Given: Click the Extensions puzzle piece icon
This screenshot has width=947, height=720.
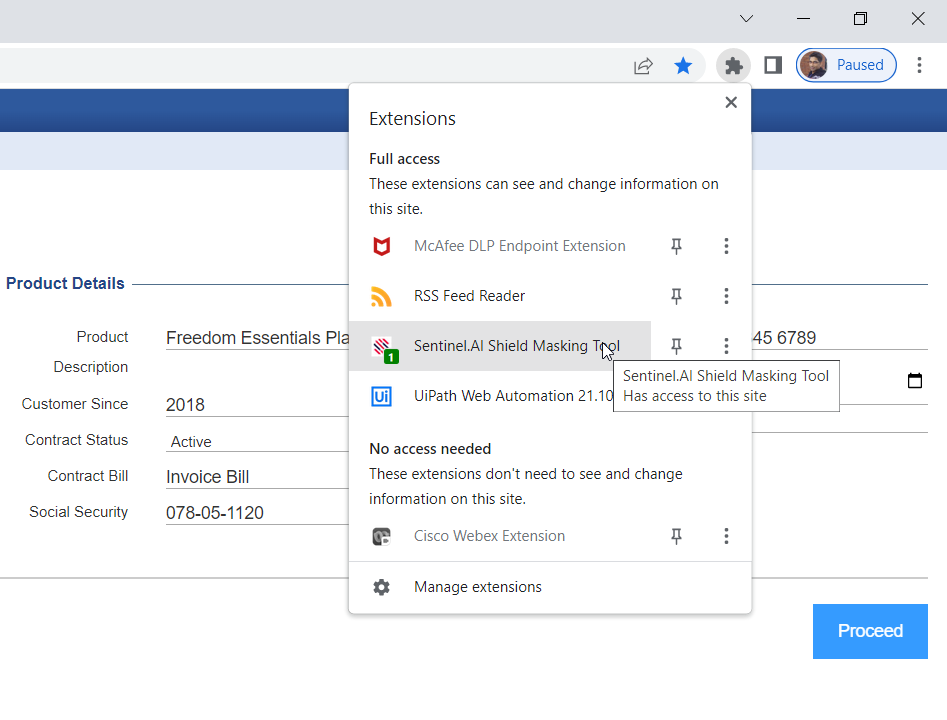Looking at the screenshot, I should coord(734,66).
